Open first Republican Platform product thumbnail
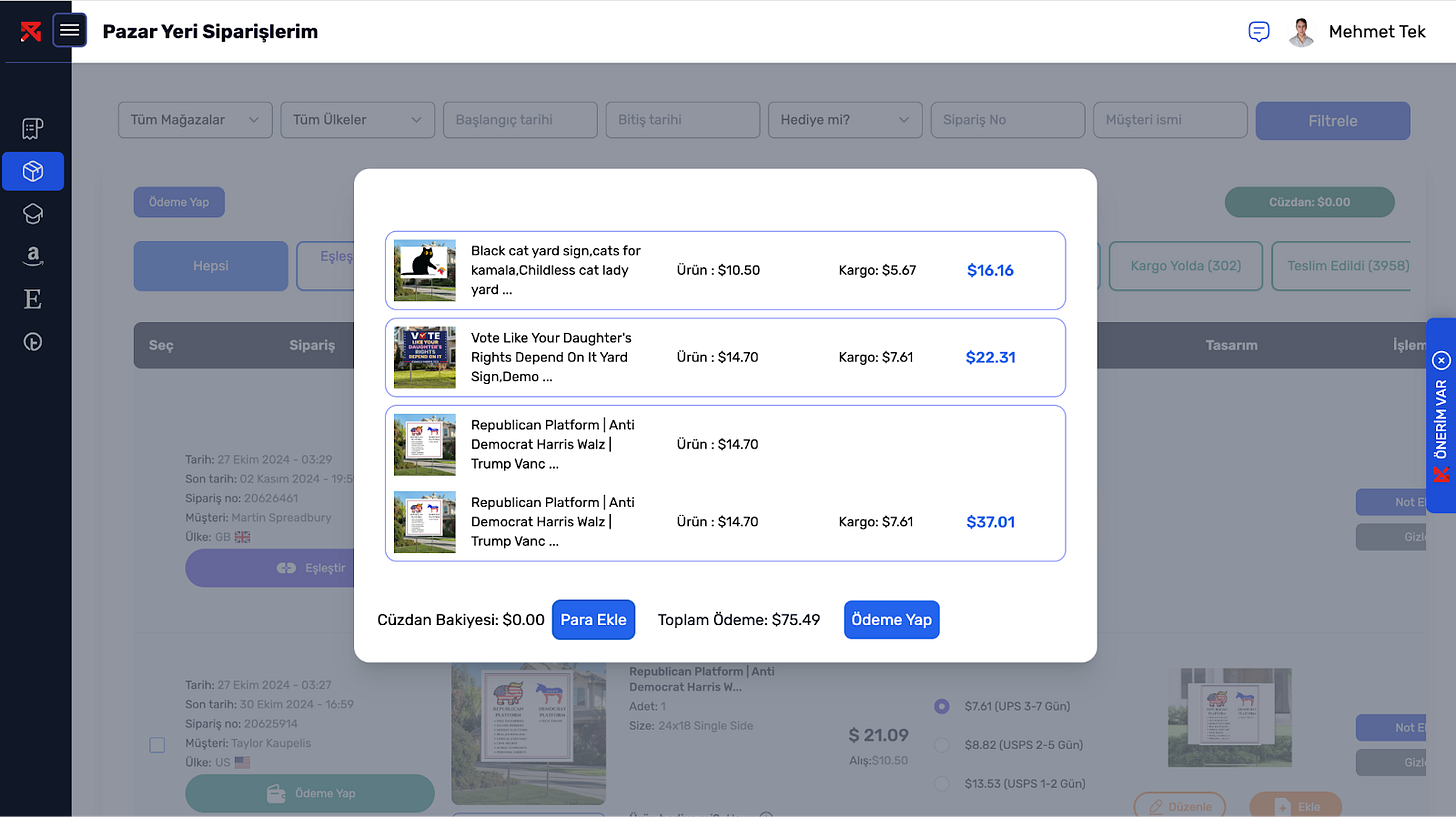Screen dimensions: 1456x817 coord(424,444)
